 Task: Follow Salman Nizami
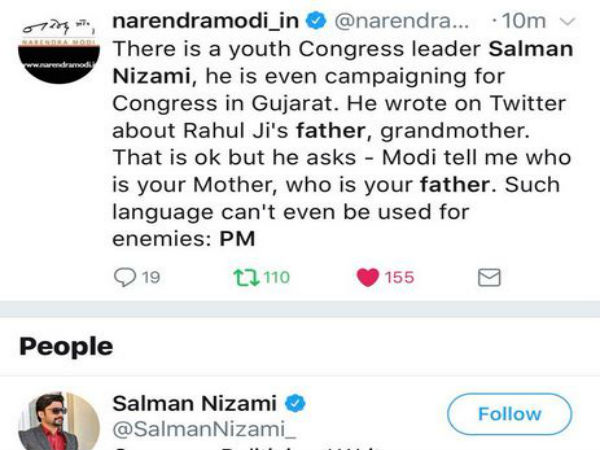509,413
